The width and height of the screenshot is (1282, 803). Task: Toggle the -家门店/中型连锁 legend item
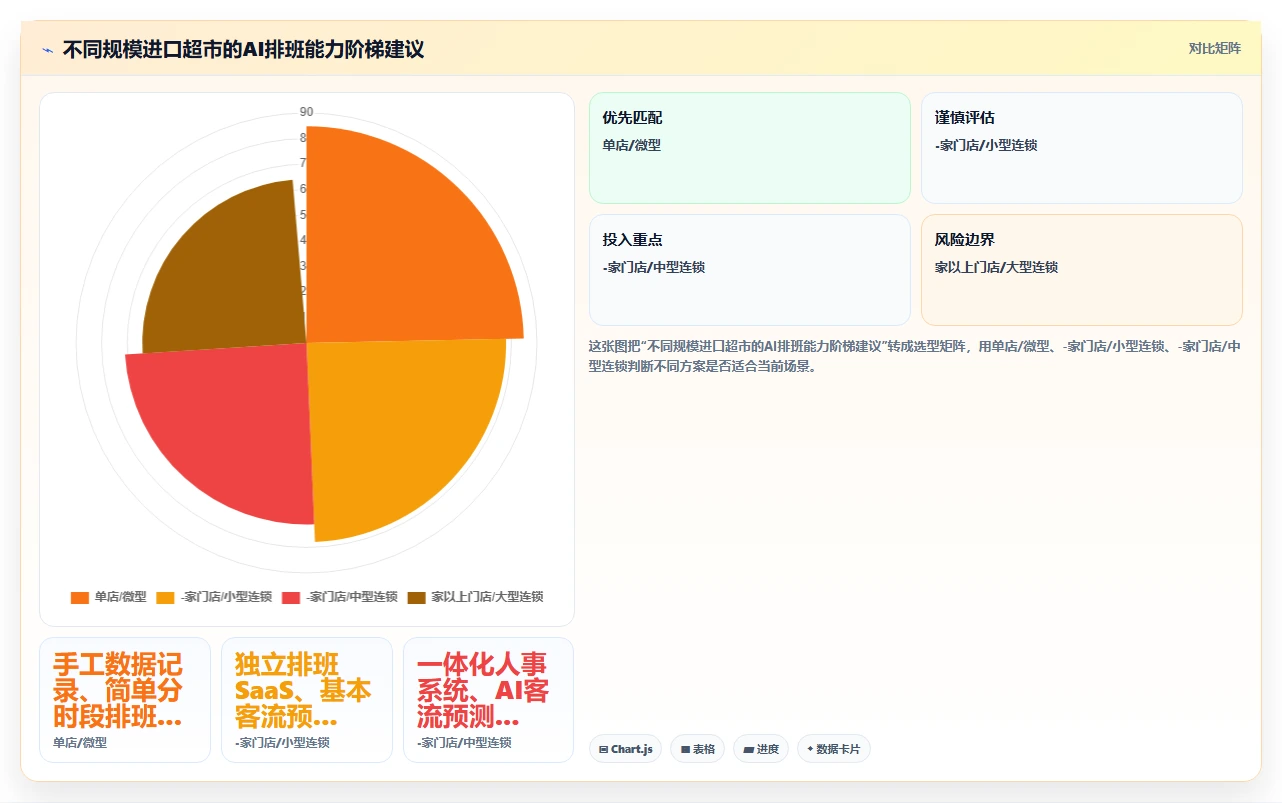click(340, 597)
